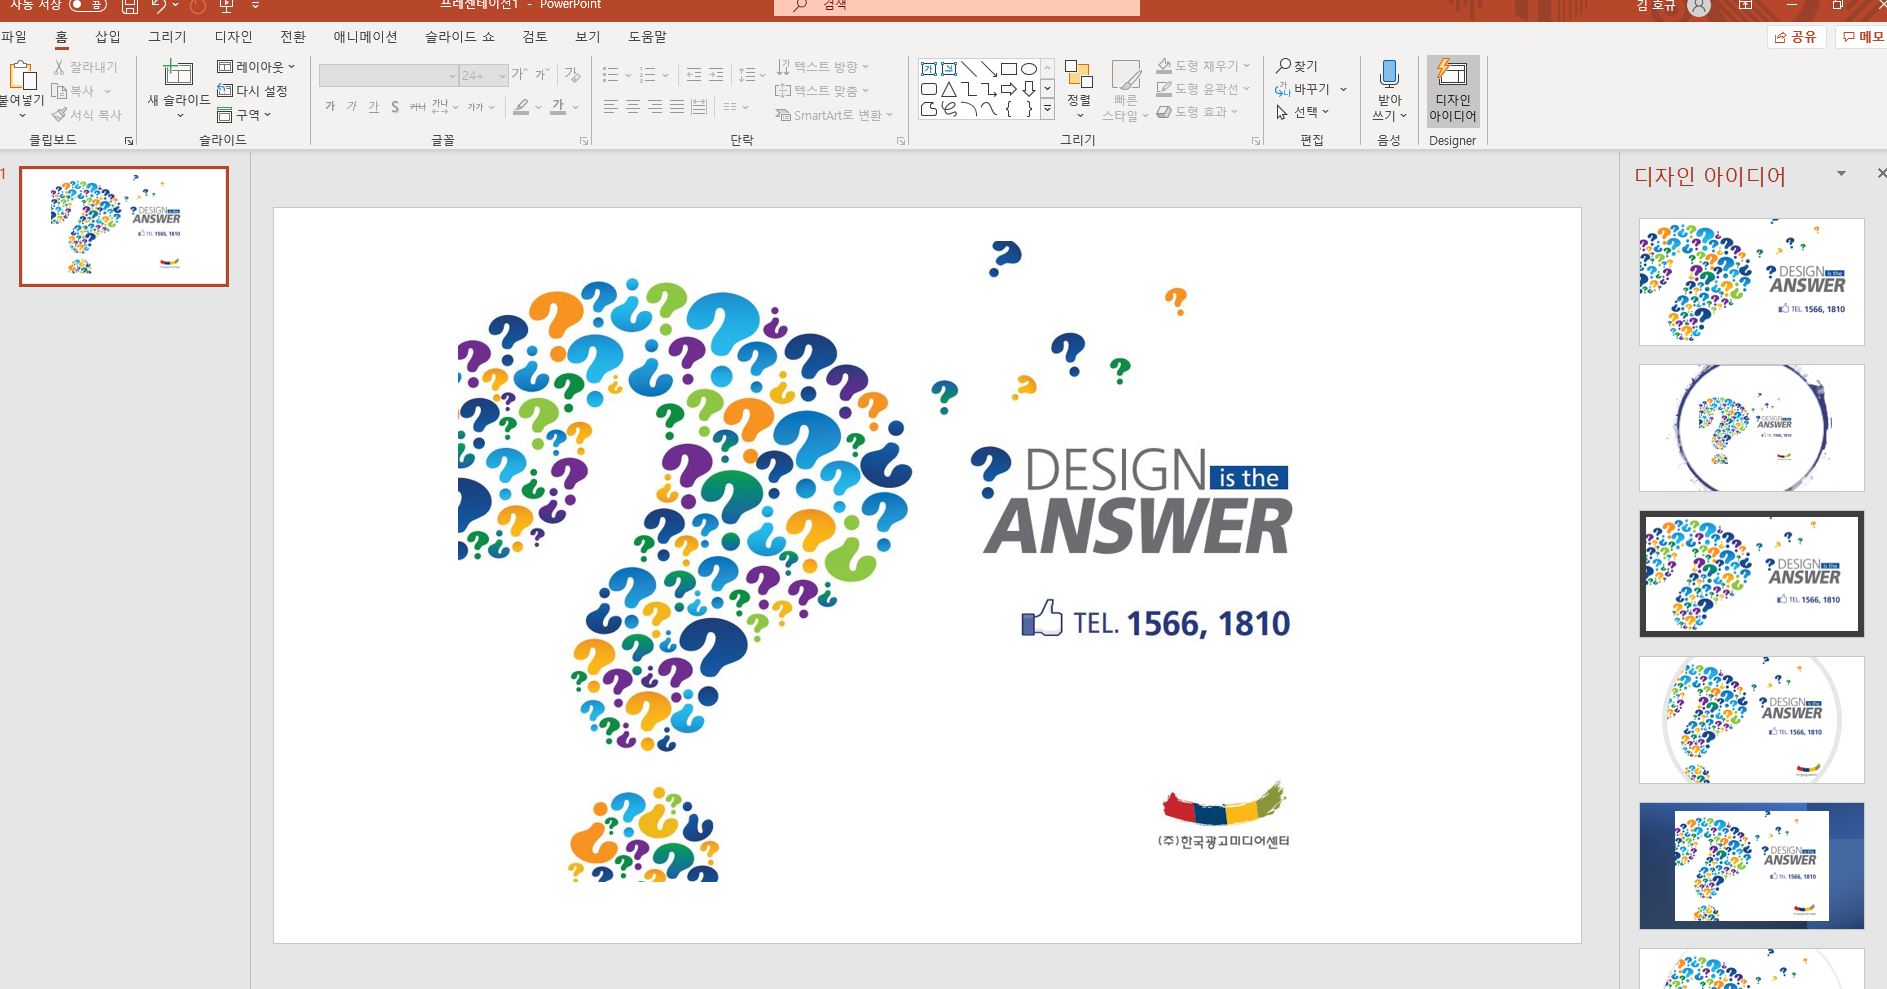Open the 도움말 (Help) tab
Screen dimensions: 1887x989
[x=647, y=37]
